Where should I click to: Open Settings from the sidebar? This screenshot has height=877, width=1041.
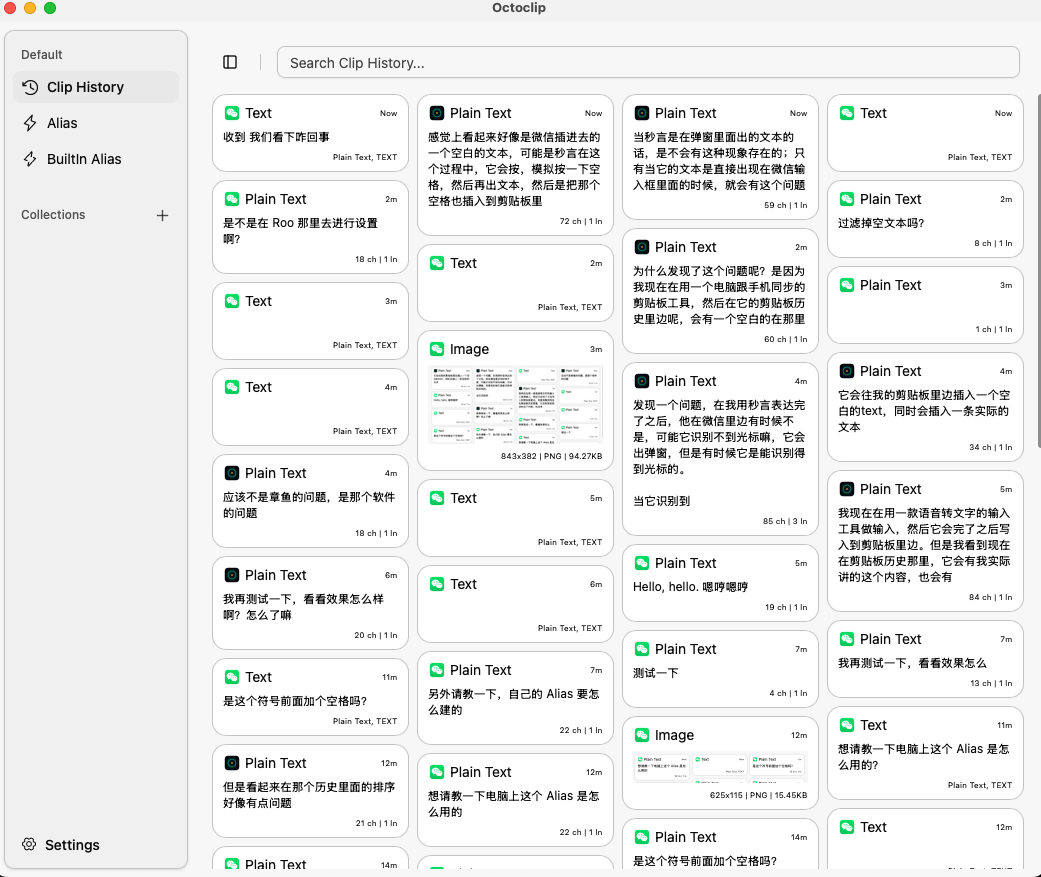click(72, 844)
